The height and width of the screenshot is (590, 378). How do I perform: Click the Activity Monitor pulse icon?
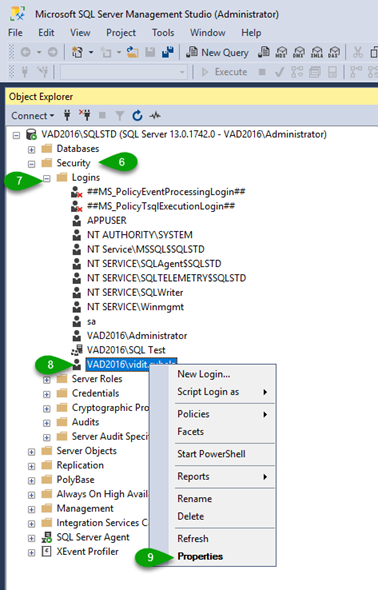[x=155, y=116]
